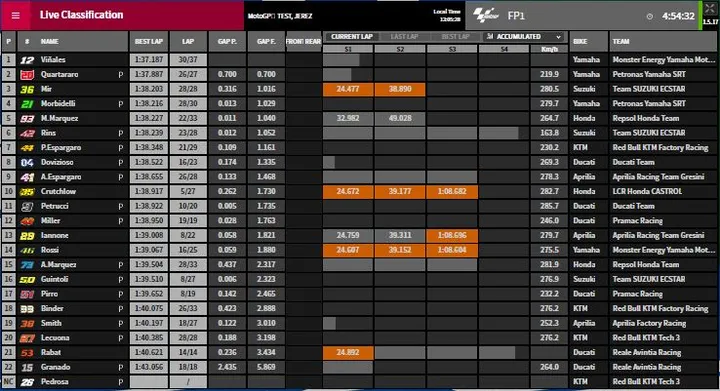720x391 pixels.
Task: Open the hamburger menu
Action: pyautogui.click(x=16, y=15)
